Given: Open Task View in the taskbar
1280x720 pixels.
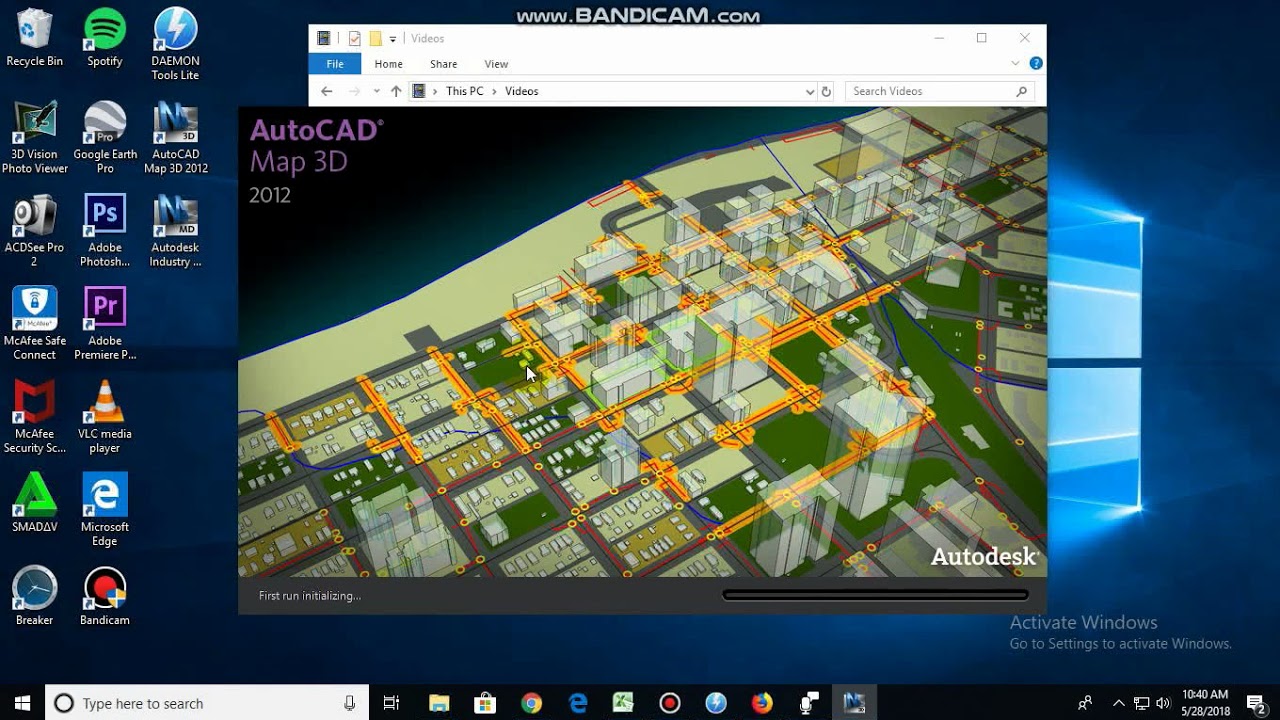Looking at the screenshot, I should (391, 703).
